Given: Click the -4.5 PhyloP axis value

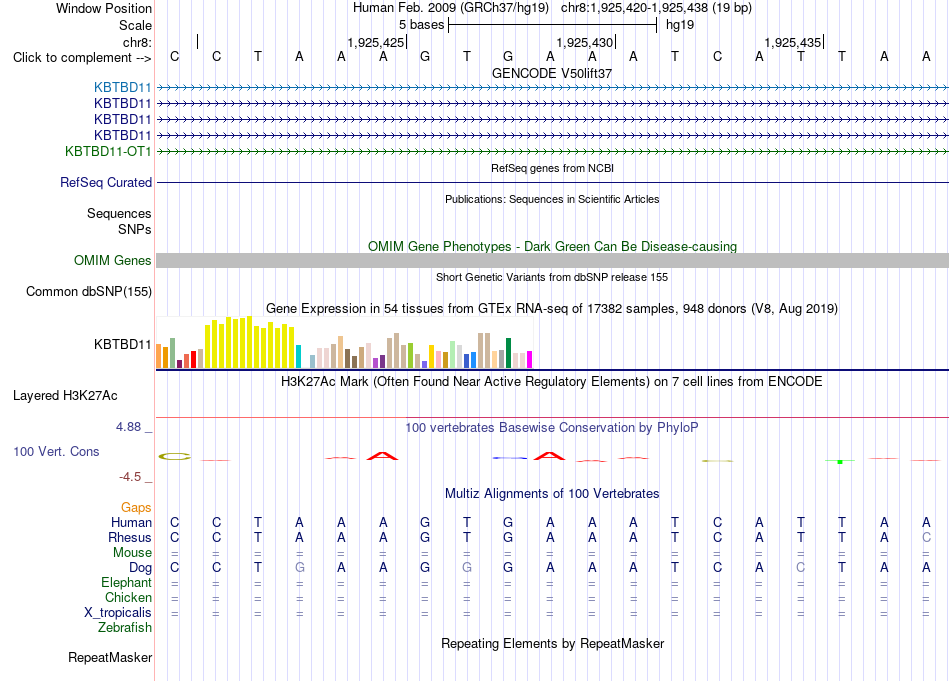Looking at the screenshot, I should click(x=130, y=477).
